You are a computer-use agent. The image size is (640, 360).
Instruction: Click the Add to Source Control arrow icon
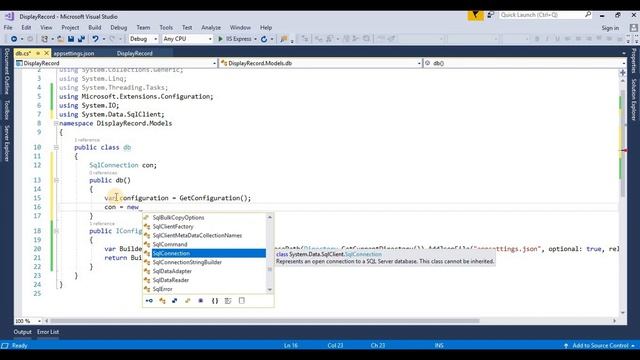point(566,346)
